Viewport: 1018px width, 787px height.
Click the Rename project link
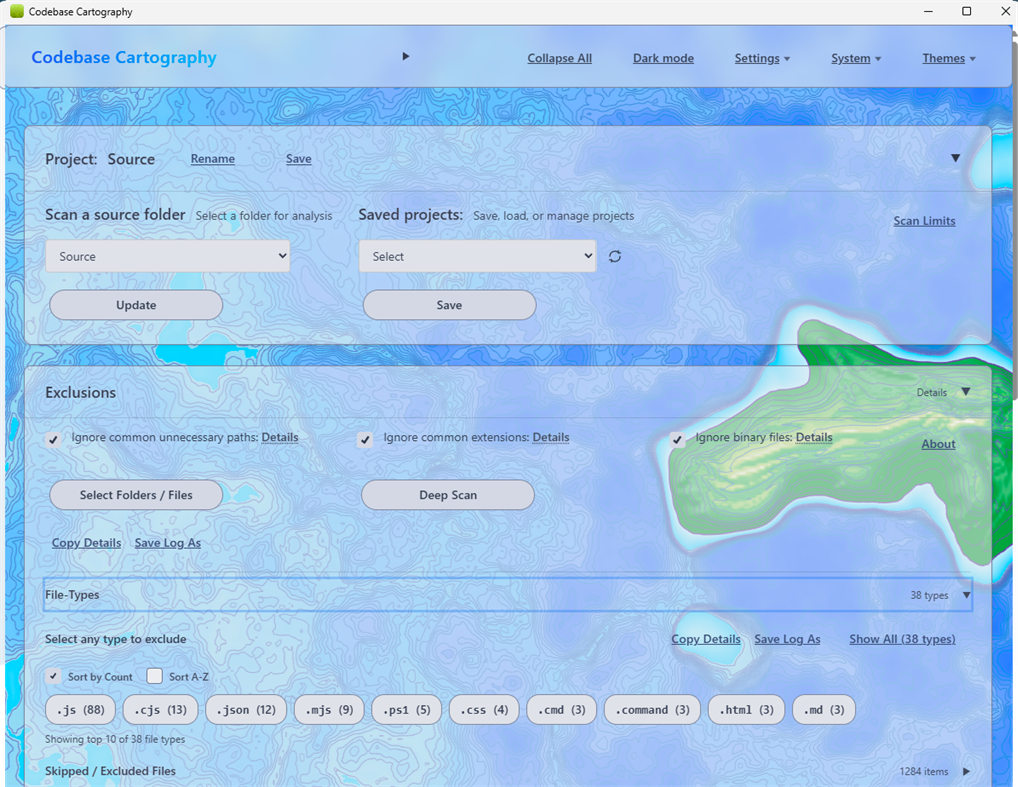pos(213,158)
